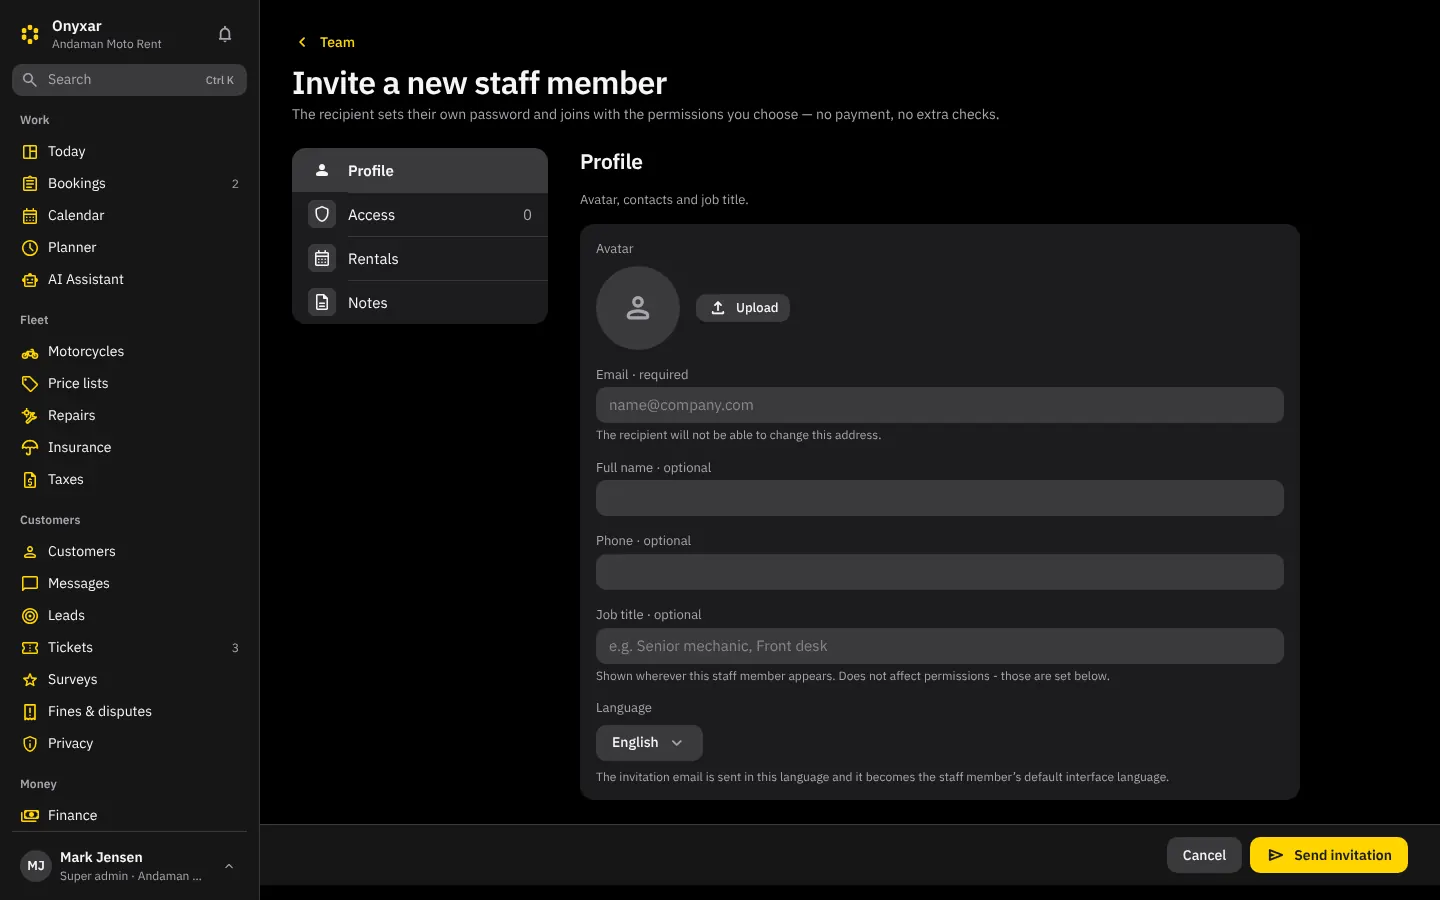This screenshot has width=1440, height=900.
Task: Open Tickets in the sidebar
Action: [129, 648]
